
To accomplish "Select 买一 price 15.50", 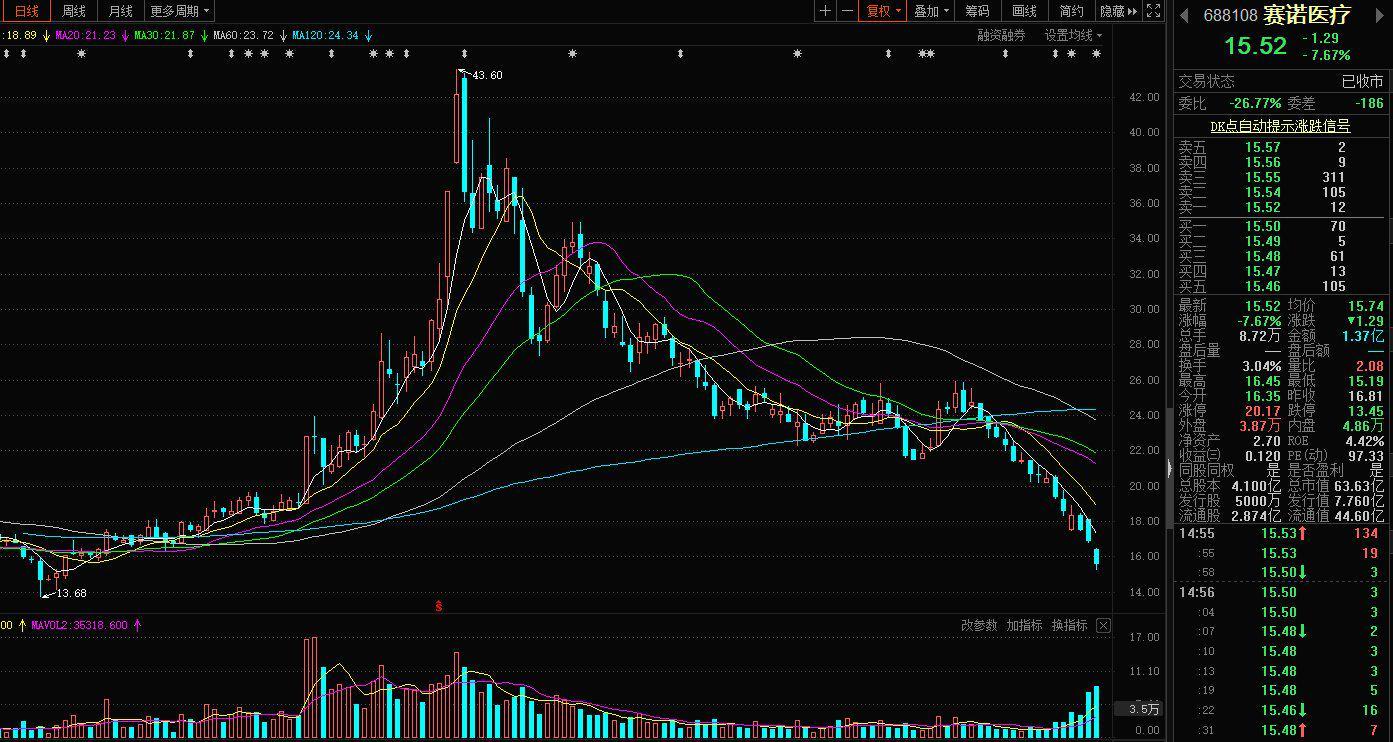I will point(1262,227).
